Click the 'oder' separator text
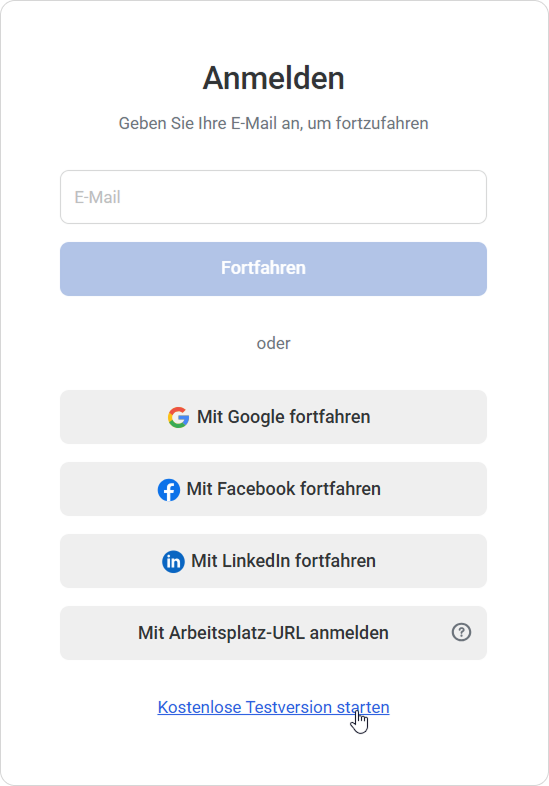 tap(273, 343)
